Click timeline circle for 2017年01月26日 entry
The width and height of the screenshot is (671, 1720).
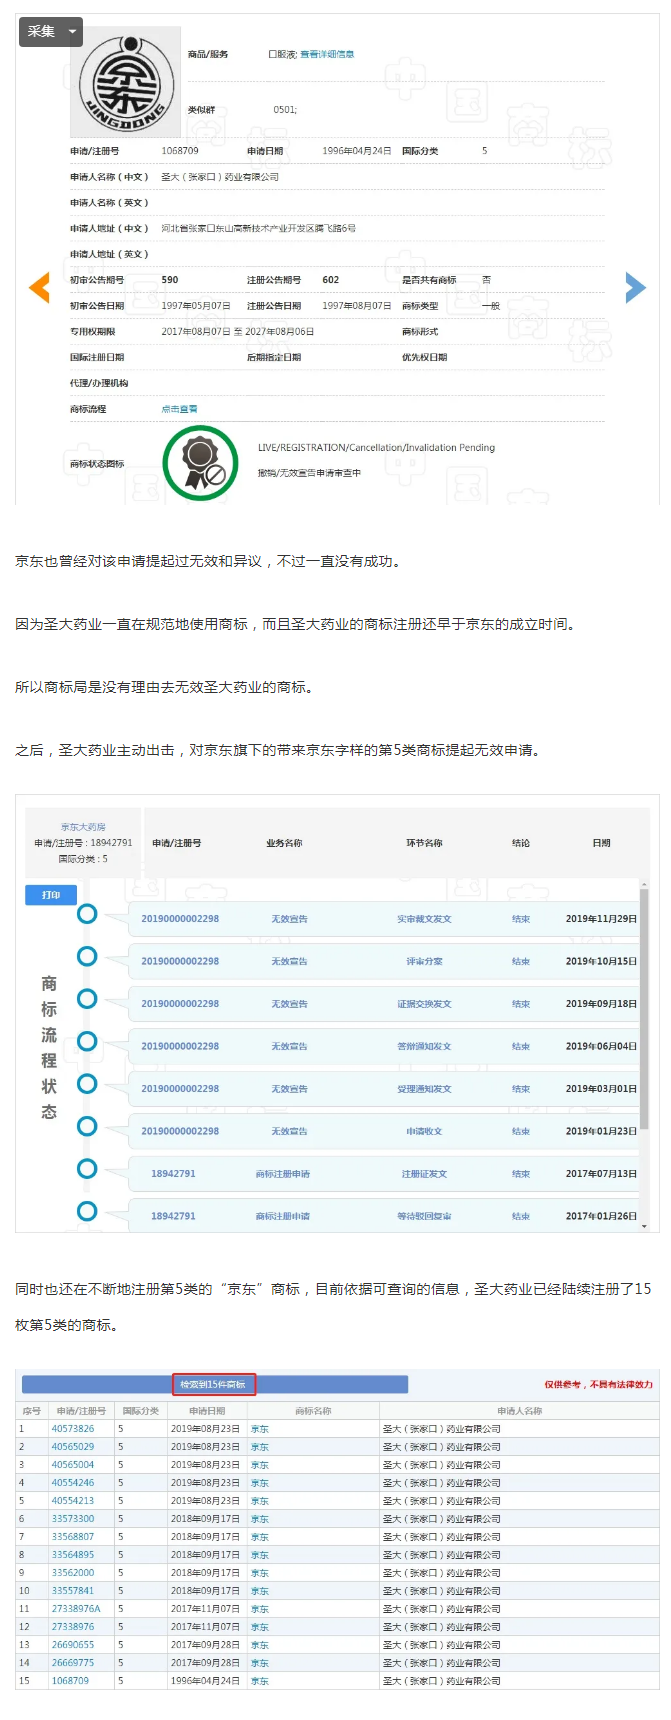coord(87,1211)
